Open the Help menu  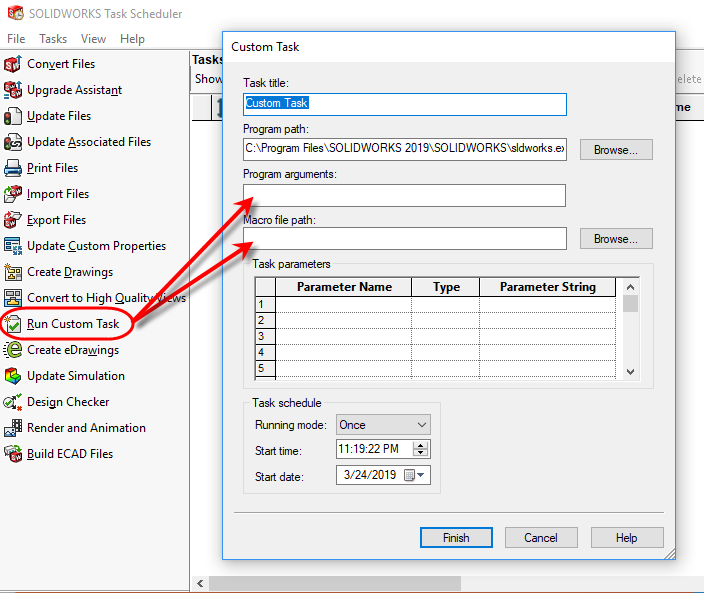pyautogui.click(x=132, y=39)
